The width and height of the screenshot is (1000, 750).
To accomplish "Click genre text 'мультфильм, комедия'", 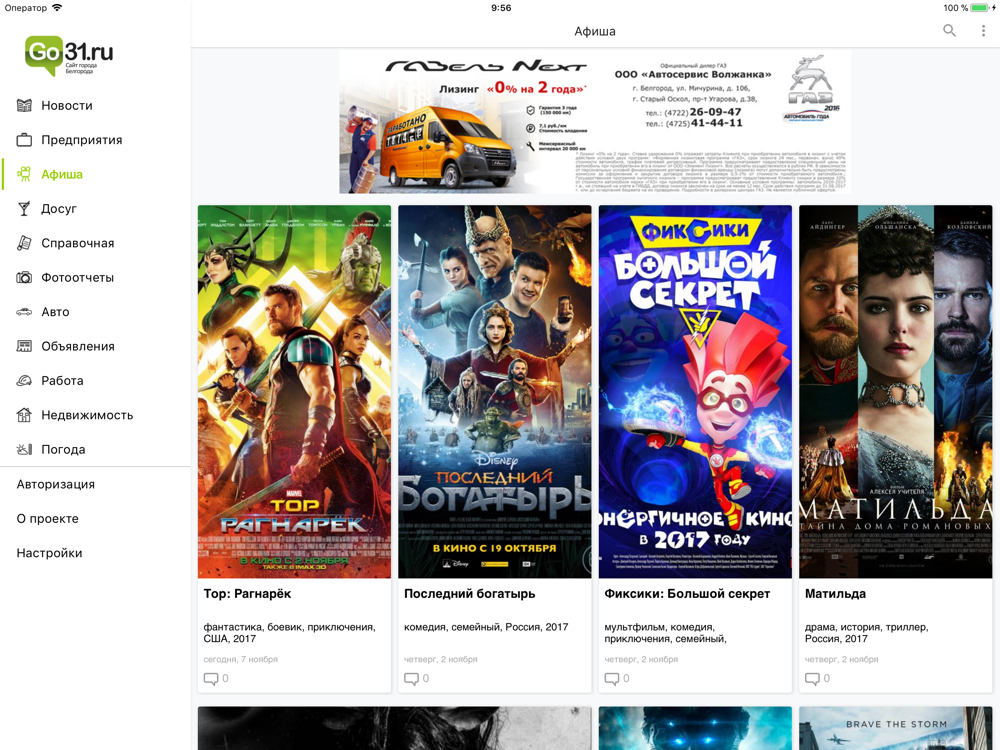I will [659, 627].
